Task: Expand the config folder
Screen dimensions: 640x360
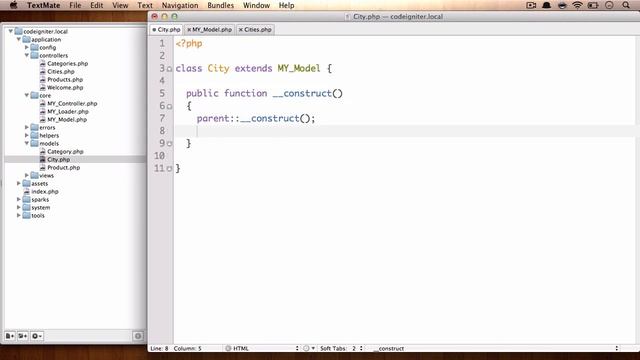Action: (x=27, y=47)
